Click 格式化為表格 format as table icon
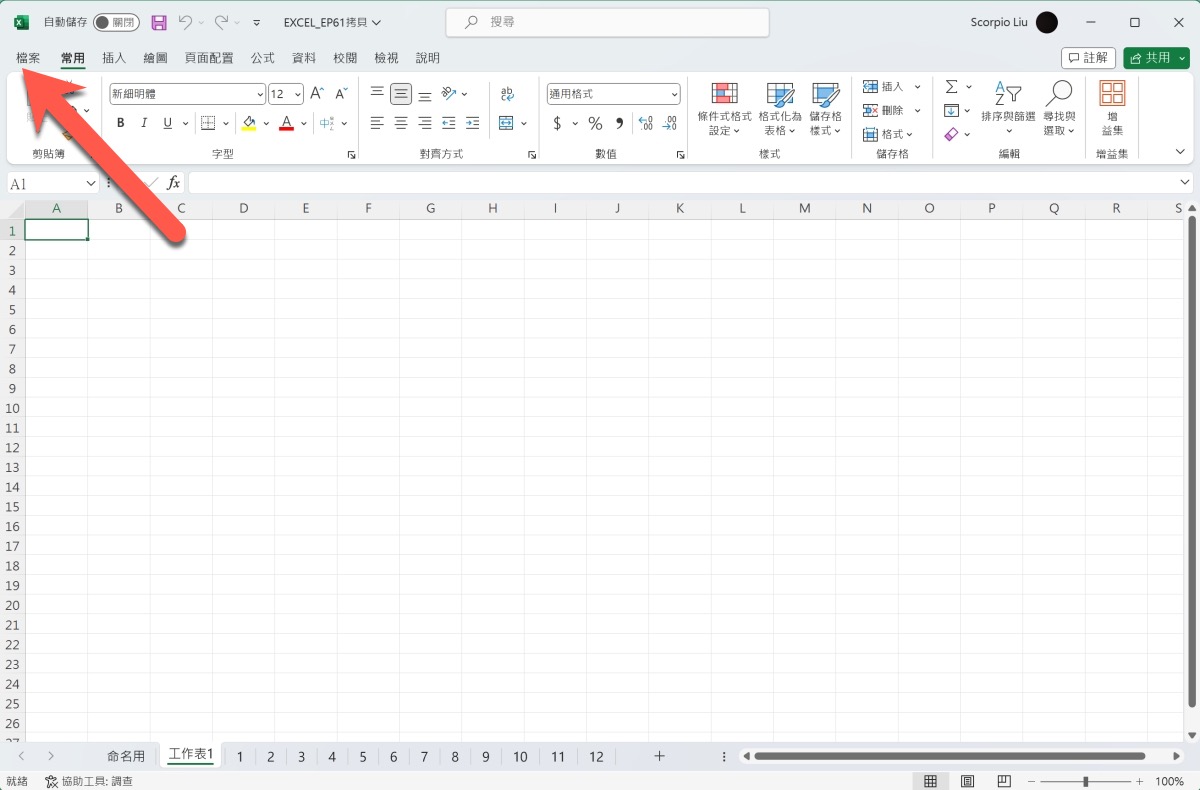Image resolution: width=1200 pixels, height=790 pixels. [779, 108]
